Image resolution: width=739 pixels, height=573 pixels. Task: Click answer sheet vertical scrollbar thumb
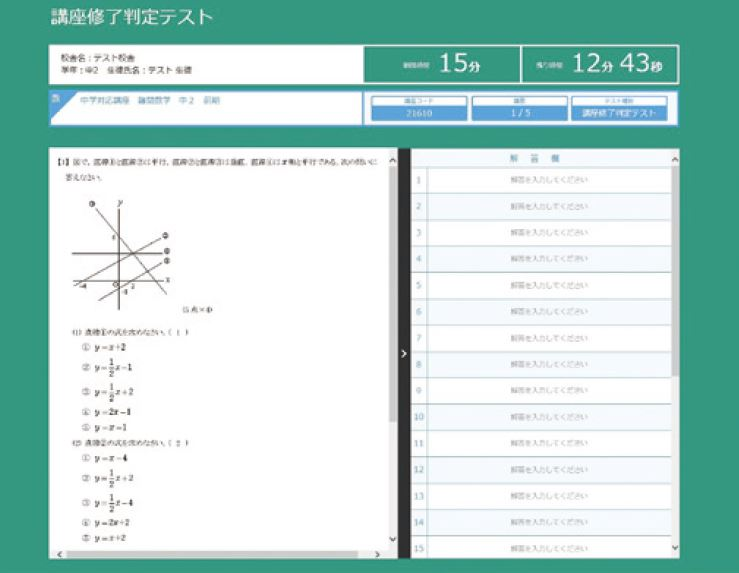tap(675, 271)
